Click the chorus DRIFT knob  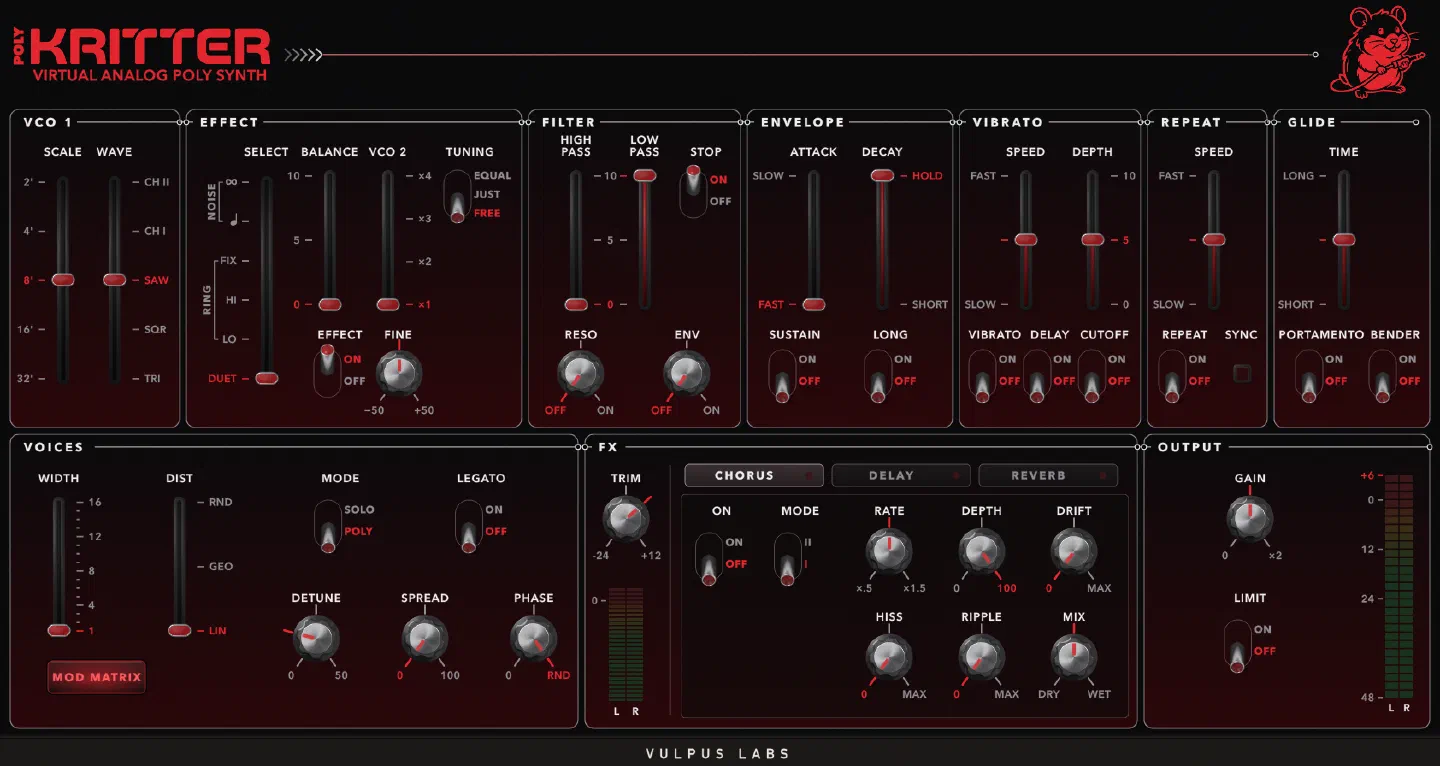click(x=1074, y=551)
